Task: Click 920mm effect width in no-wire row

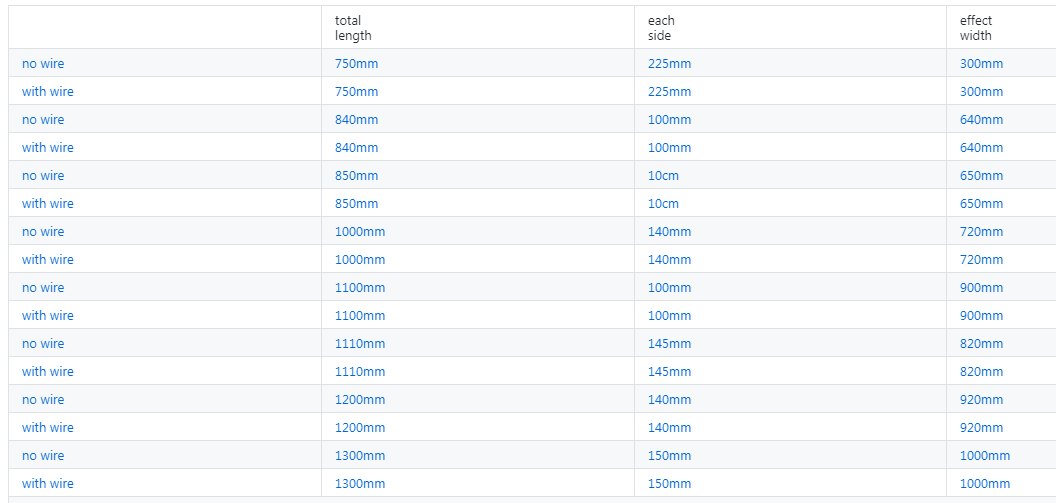Action: (x=981, y=400)
